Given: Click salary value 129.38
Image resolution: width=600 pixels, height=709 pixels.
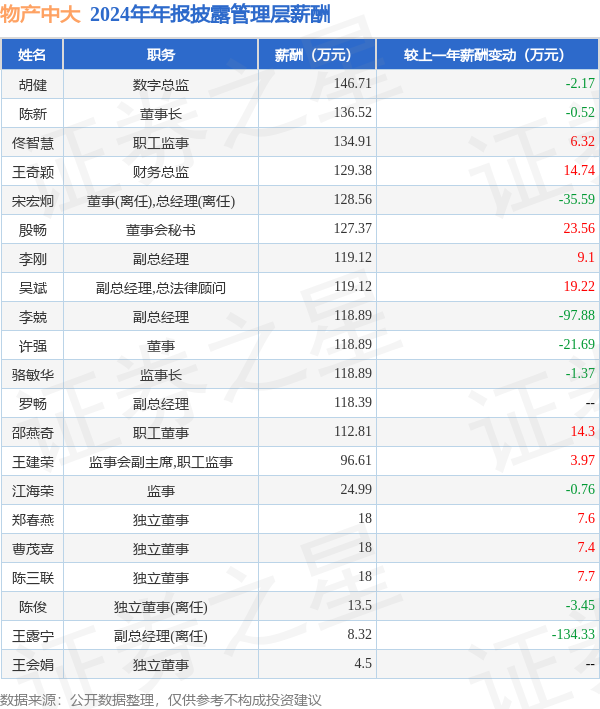Looking at the screenshot, I should pyautogui.click(x=353, y=170).
